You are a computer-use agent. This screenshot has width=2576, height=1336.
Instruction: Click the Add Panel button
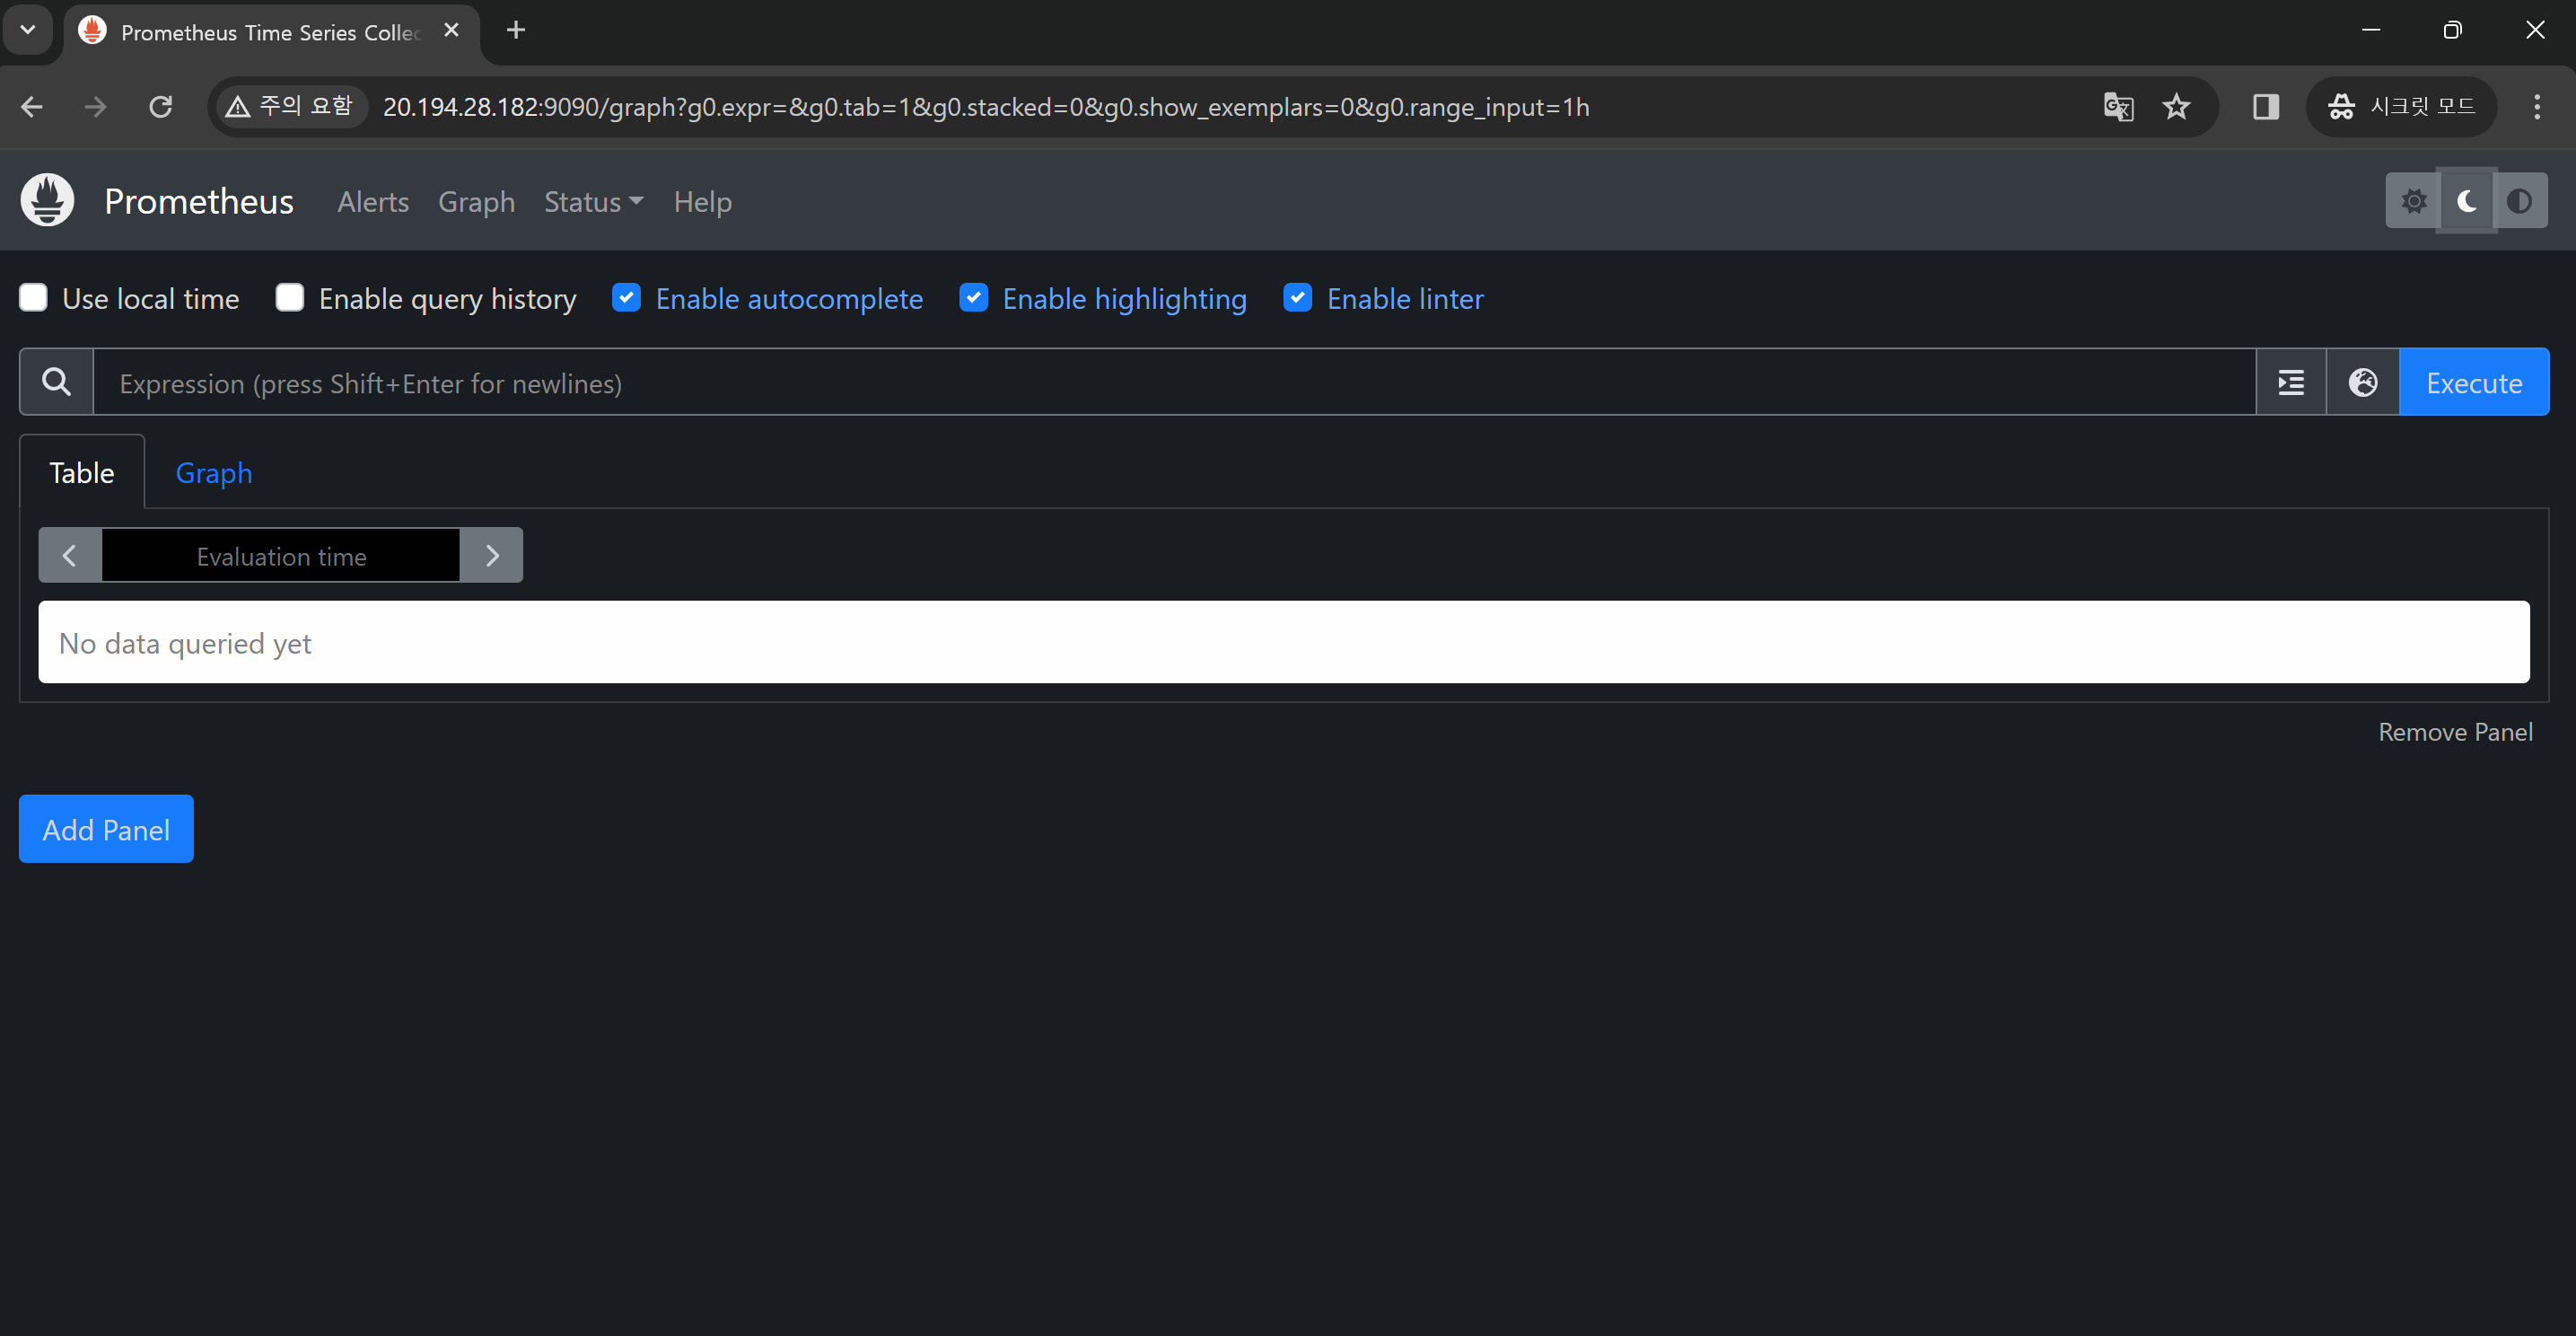106,829
